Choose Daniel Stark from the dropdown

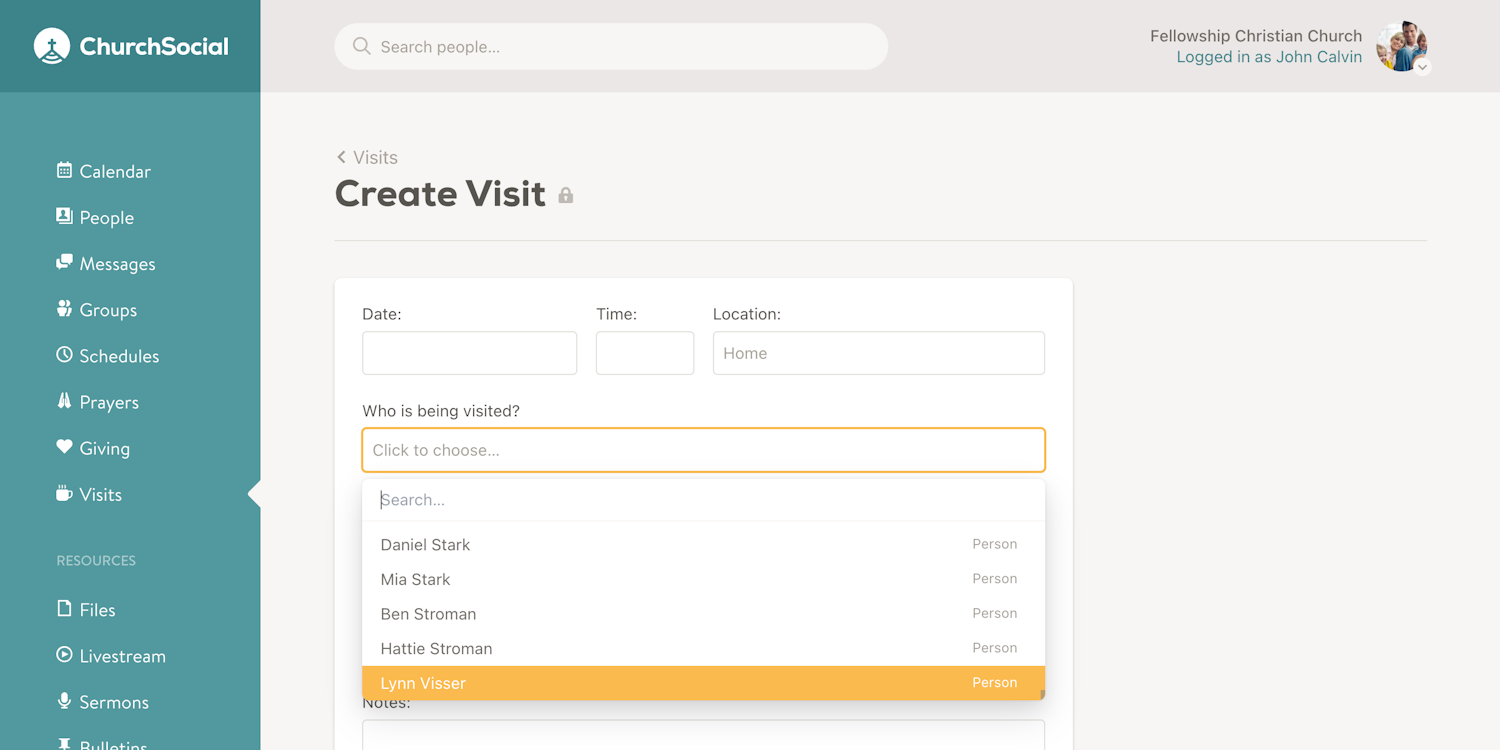(425, 545)
